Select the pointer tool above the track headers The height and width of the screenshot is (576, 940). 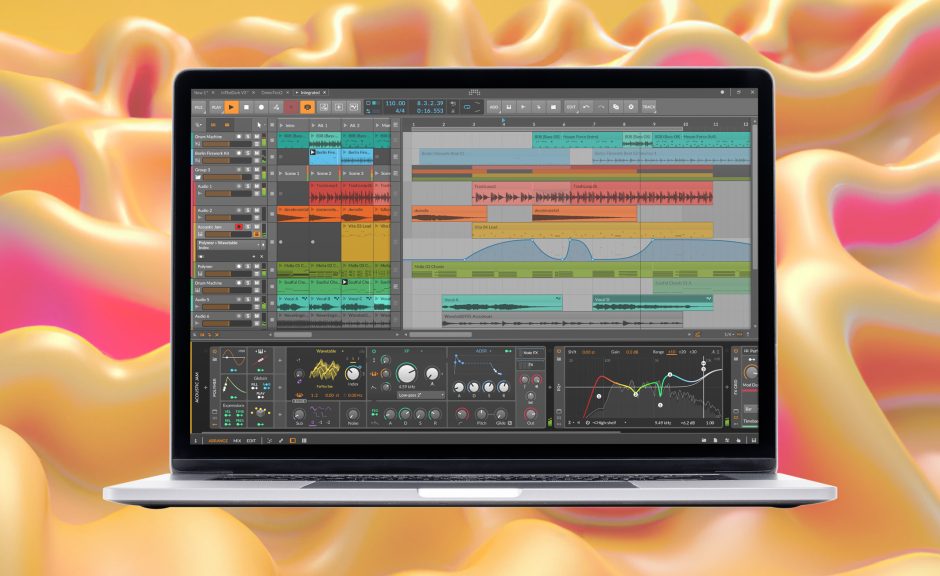tap(258, 122)
